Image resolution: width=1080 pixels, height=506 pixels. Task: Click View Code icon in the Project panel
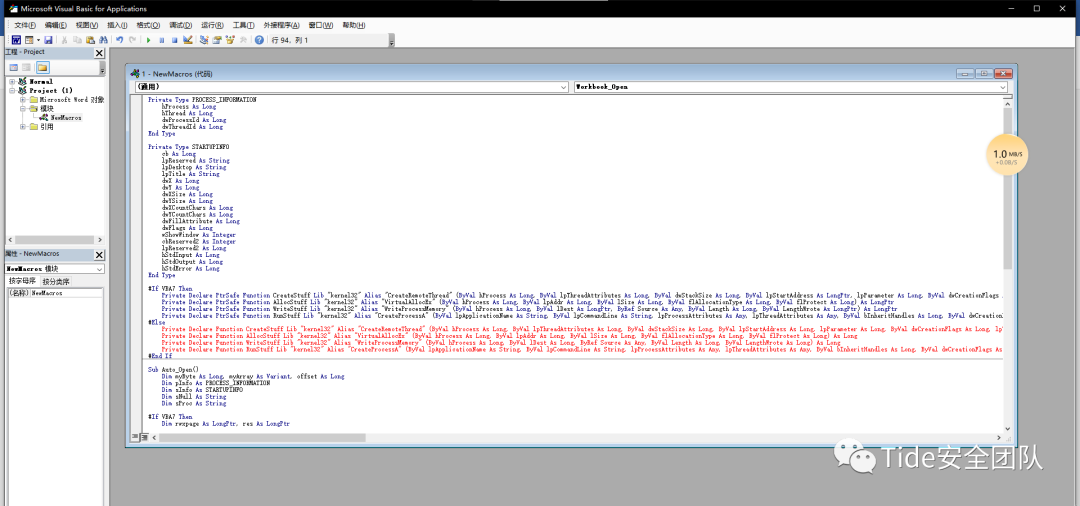point(13,67)
